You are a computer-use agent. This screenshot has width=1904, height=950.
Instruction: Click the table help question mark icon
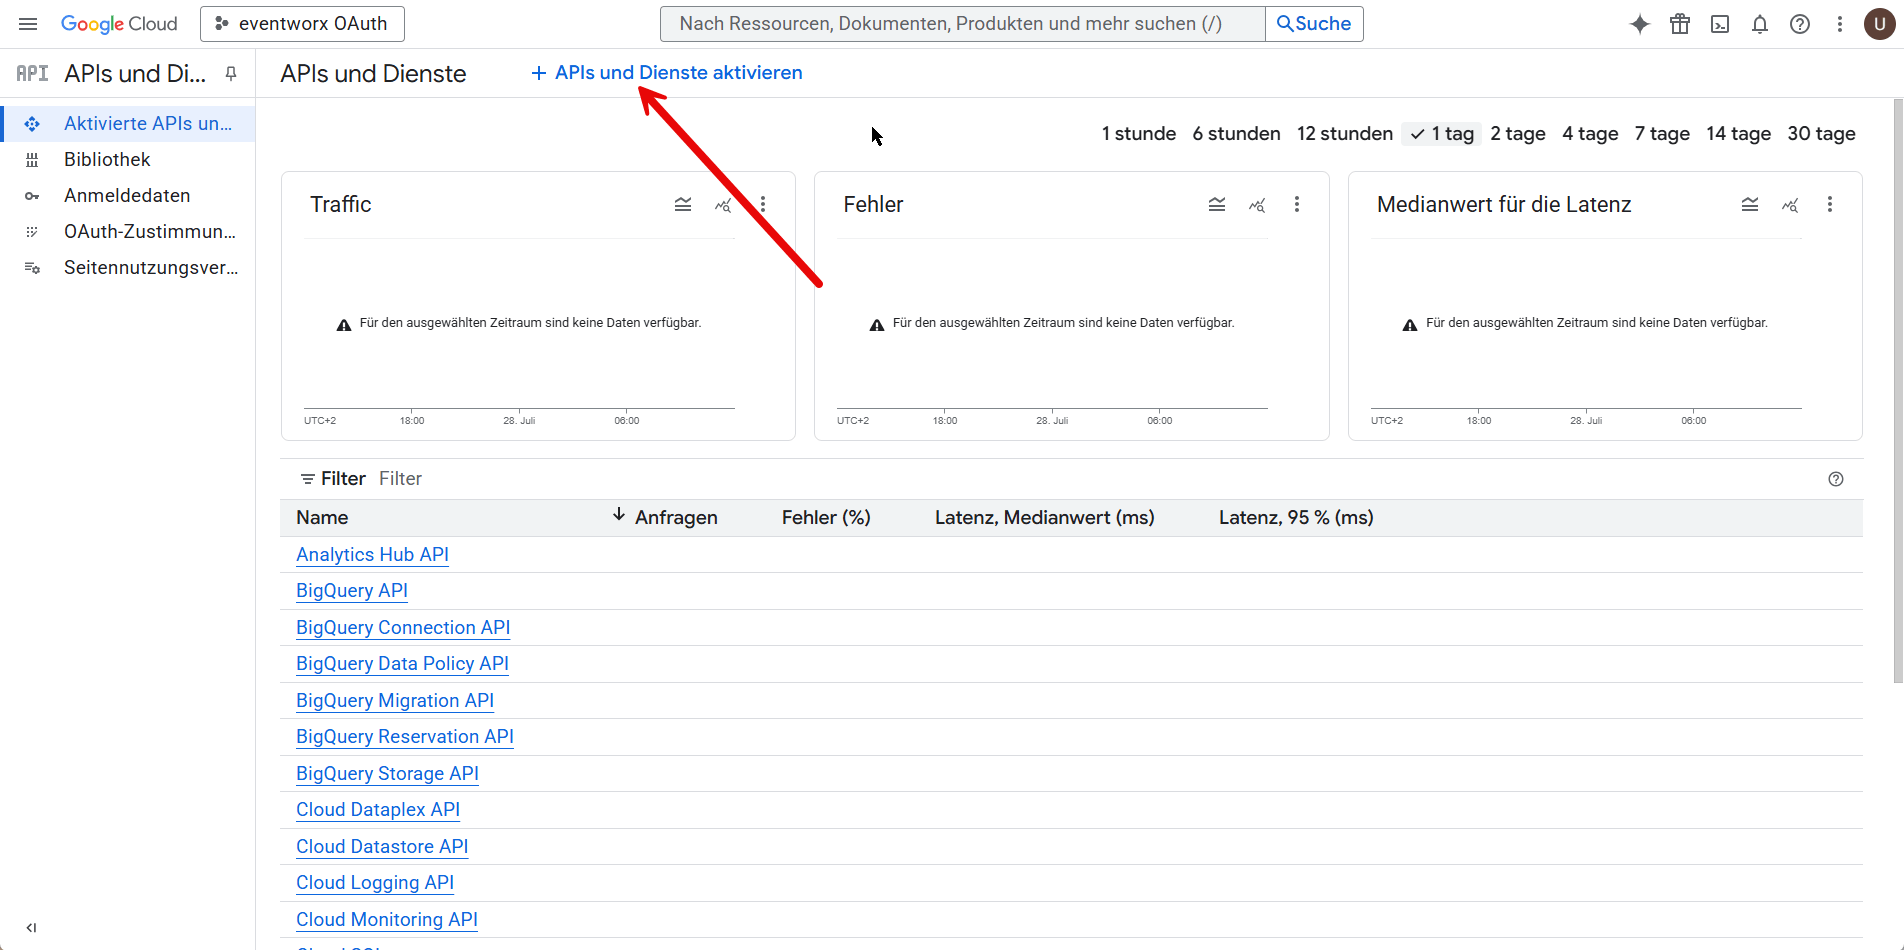point(1836,479)
